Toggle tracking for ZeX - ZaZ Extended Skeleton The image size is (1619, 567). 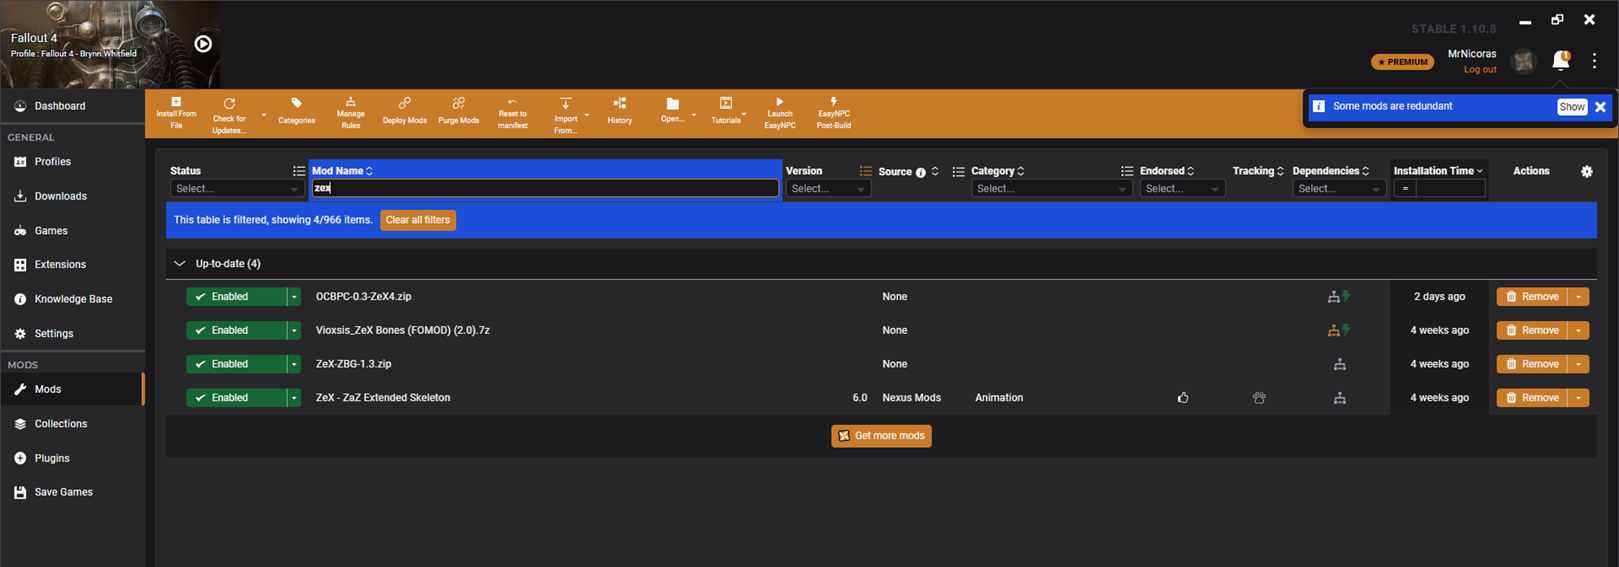[x=1259, y=398]
